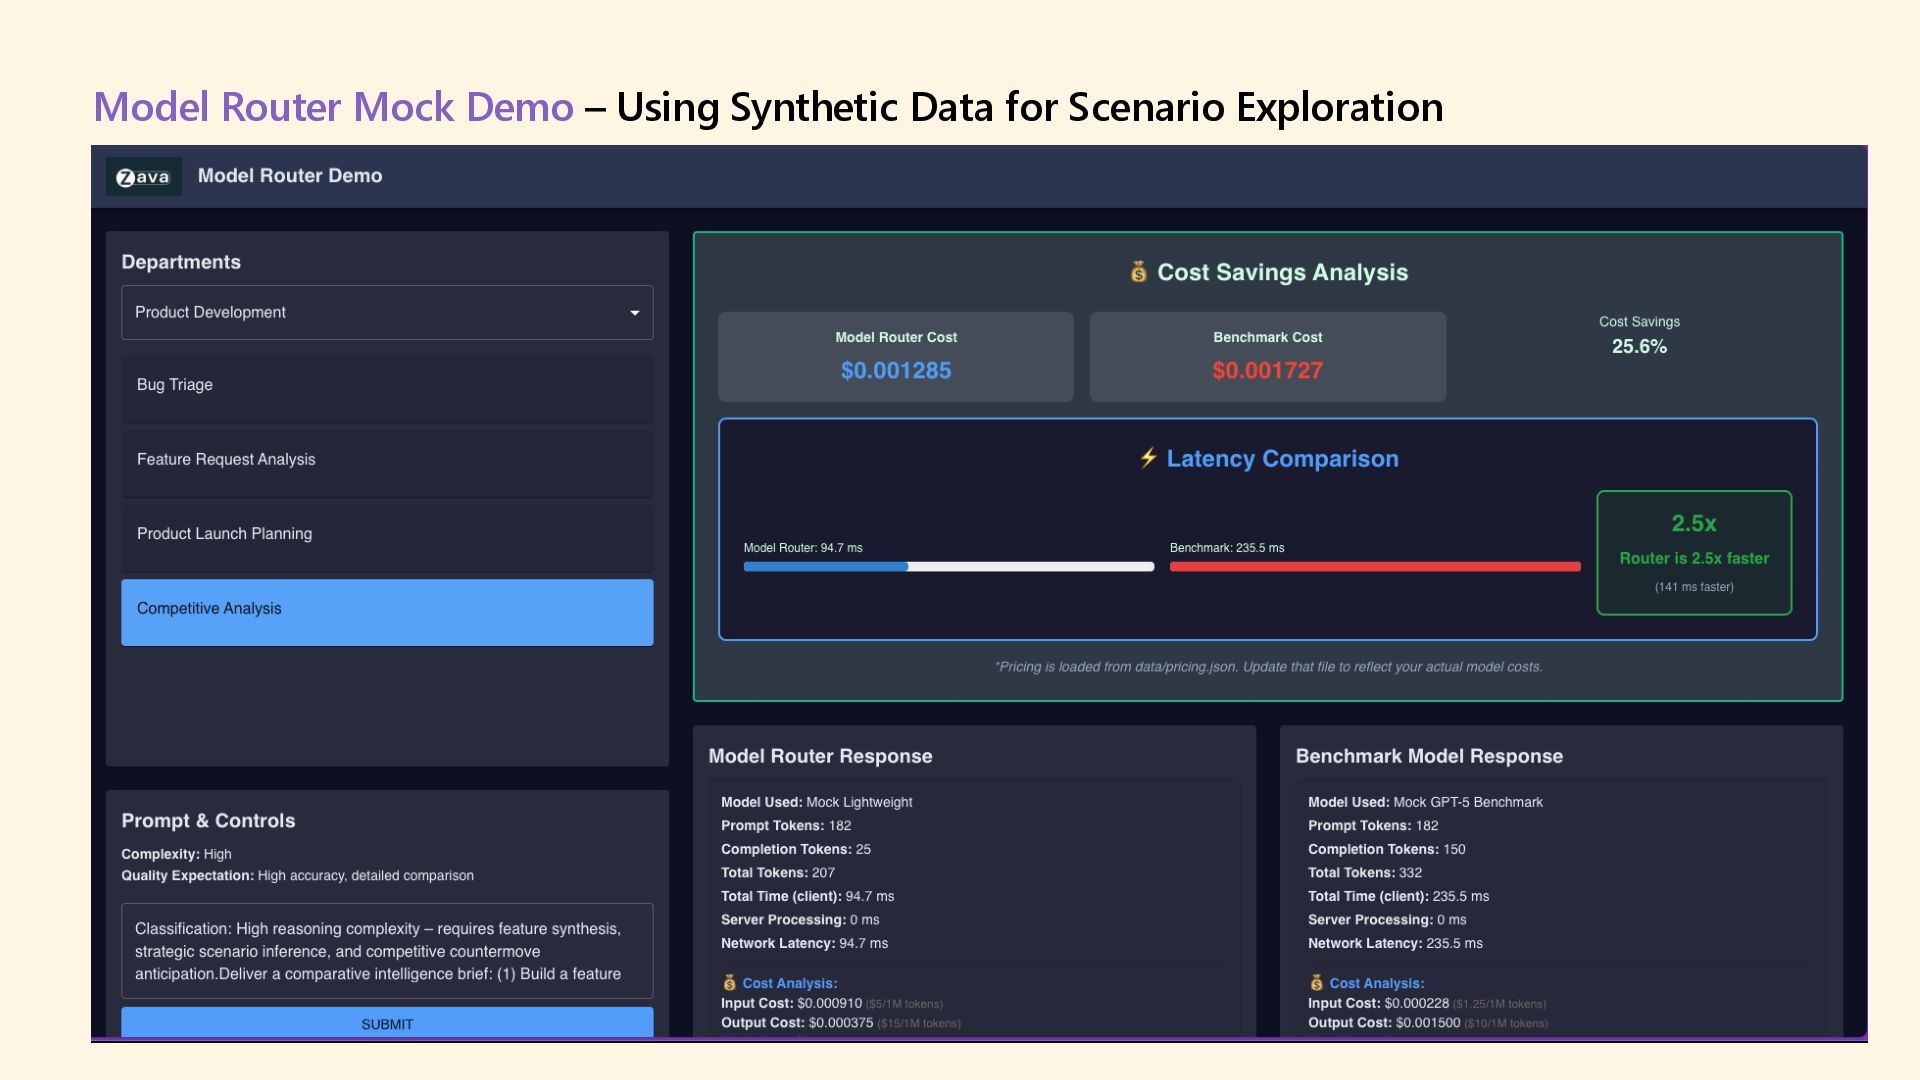Click the money bag icon beside Cost Savings Analysis
This screenshot has height=1080, width=1920.
point(1138,272)
